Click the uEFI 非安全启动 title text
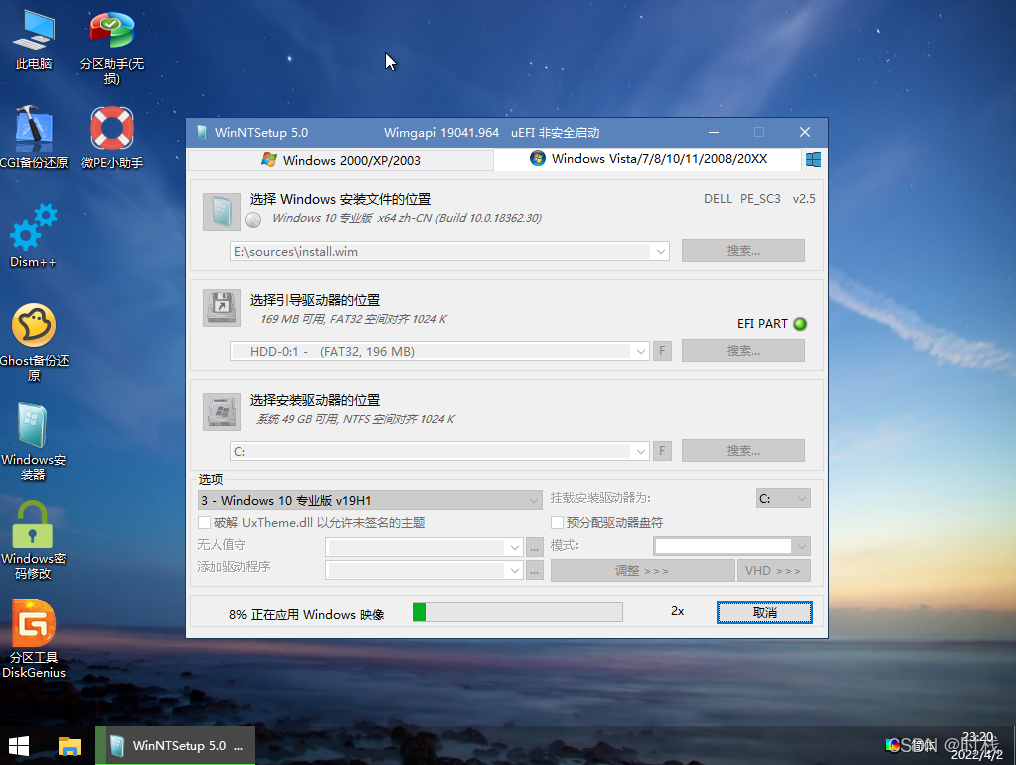The height and width of the screenshot is (765, 1016). pos(555,133)
